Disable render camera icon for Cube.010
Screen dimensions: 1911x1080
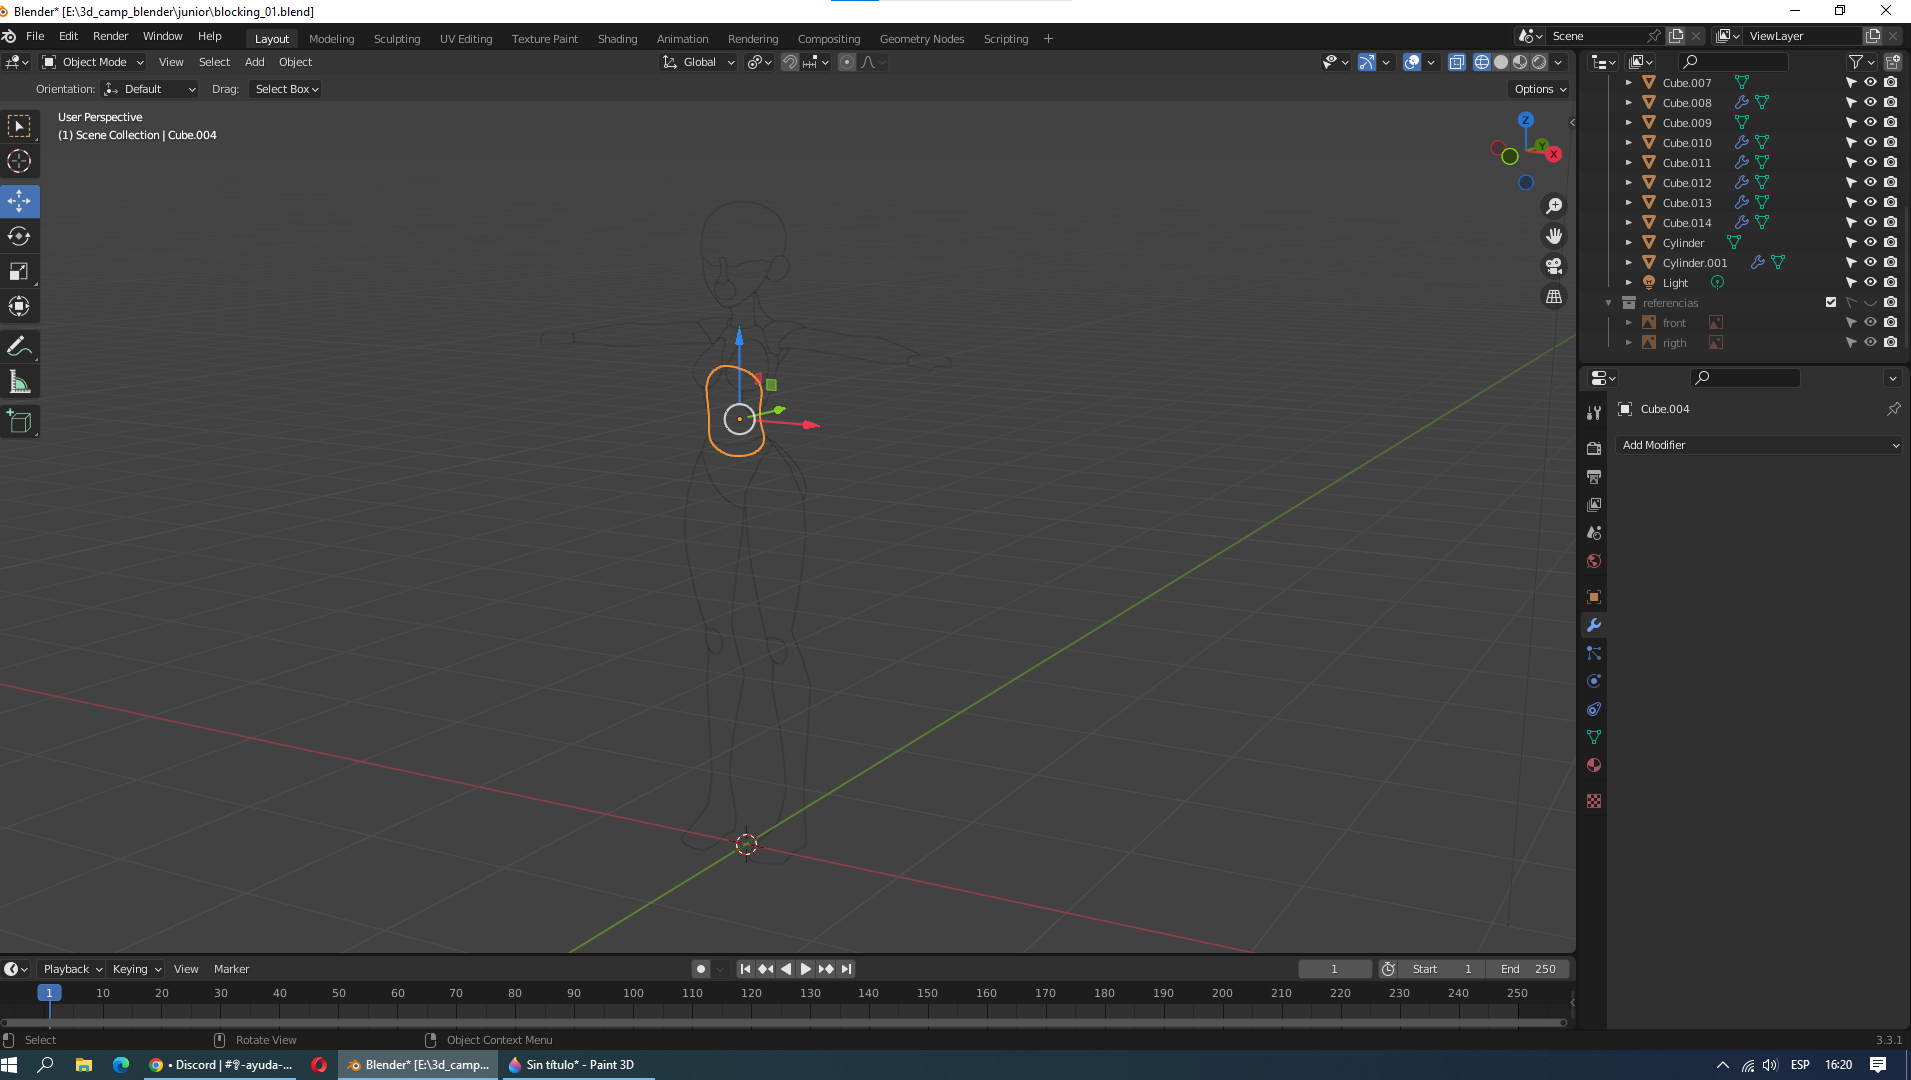coord(1890,142)
